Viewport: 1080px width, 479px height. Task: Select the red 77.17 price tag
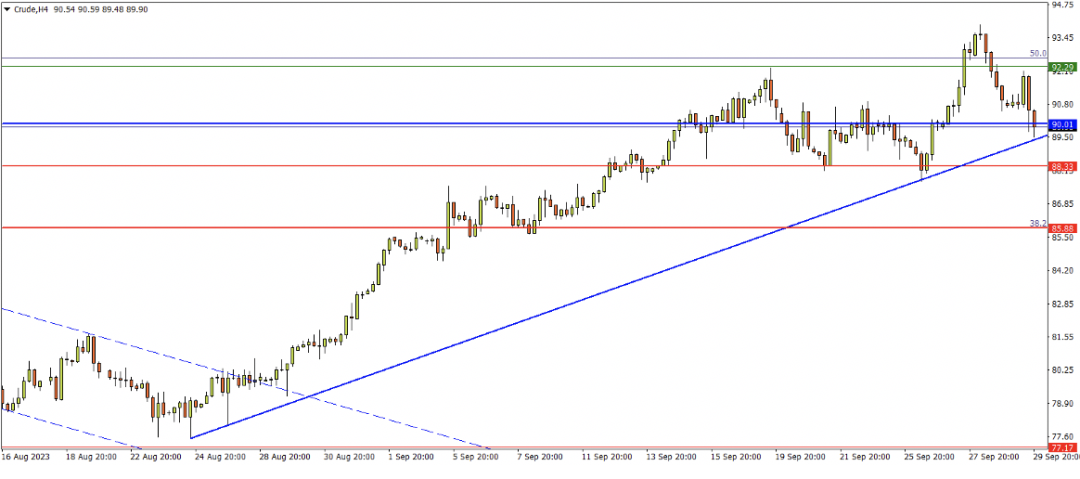(1062, 447)
